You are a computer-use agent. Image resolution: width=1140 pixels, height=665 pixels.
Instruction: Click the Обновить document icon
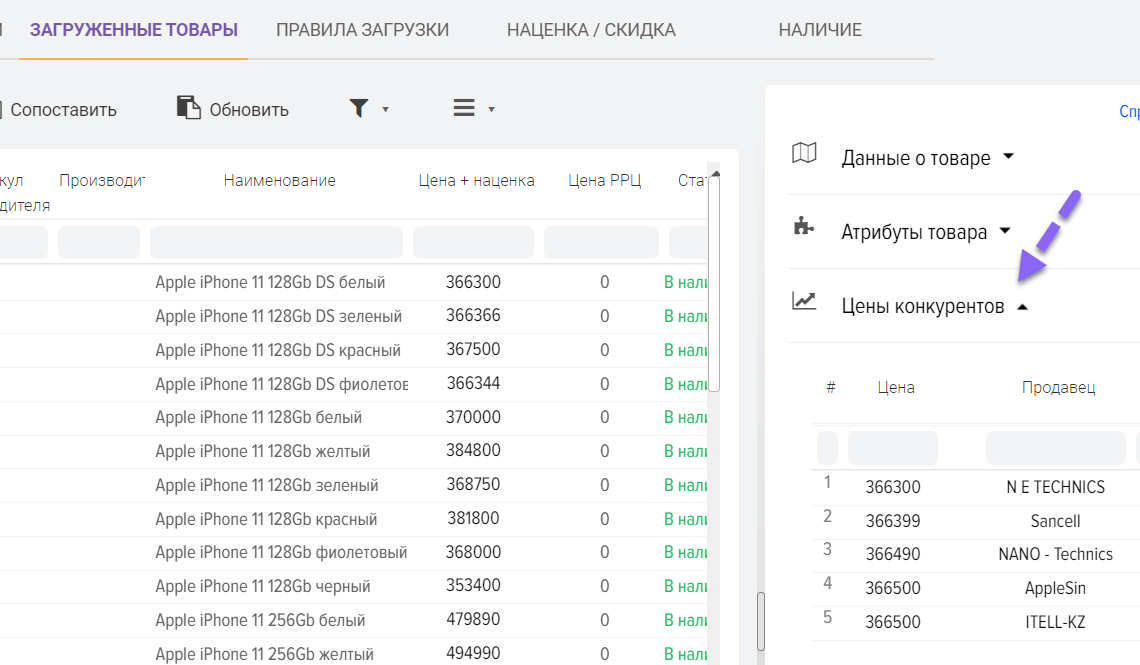tap(188, 108)
